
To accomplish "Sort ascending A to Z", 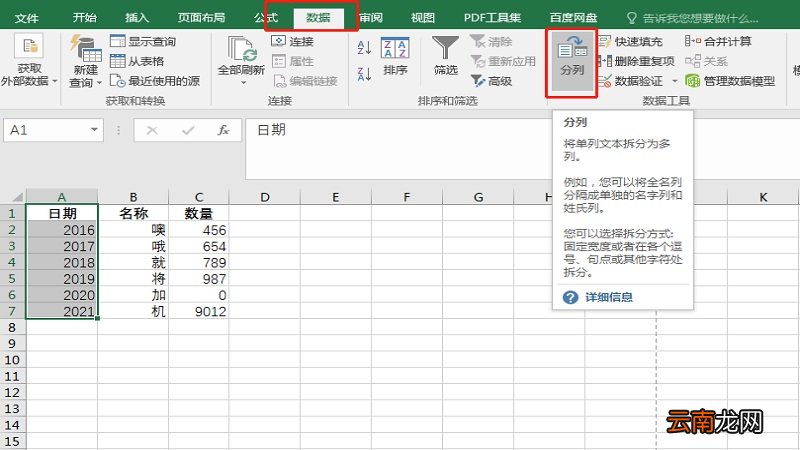I will coord(364,48).
